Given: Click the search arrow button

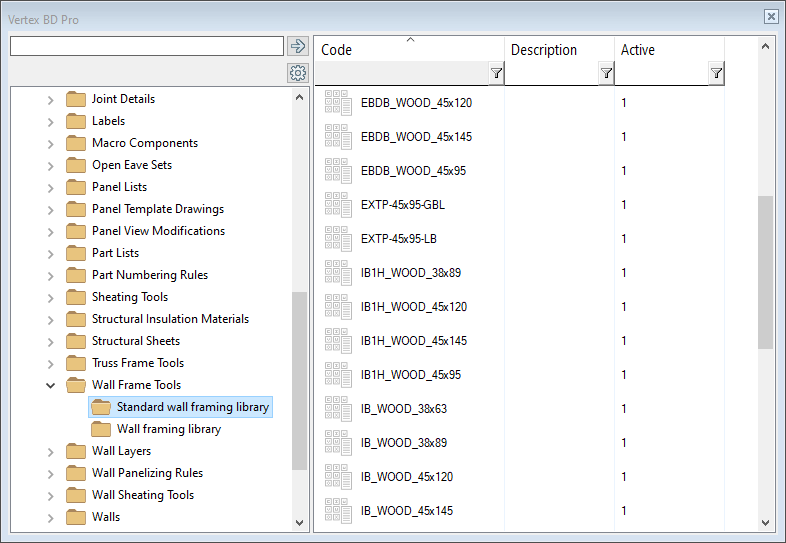Looking at the screenshot, I should [x=297, y=46].
